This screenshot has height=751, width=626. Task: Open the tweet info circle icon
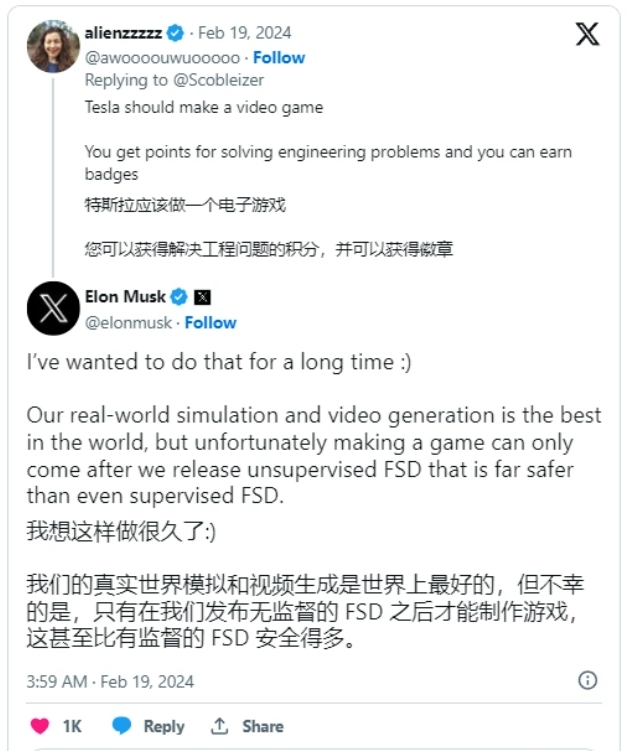[588, 680]
